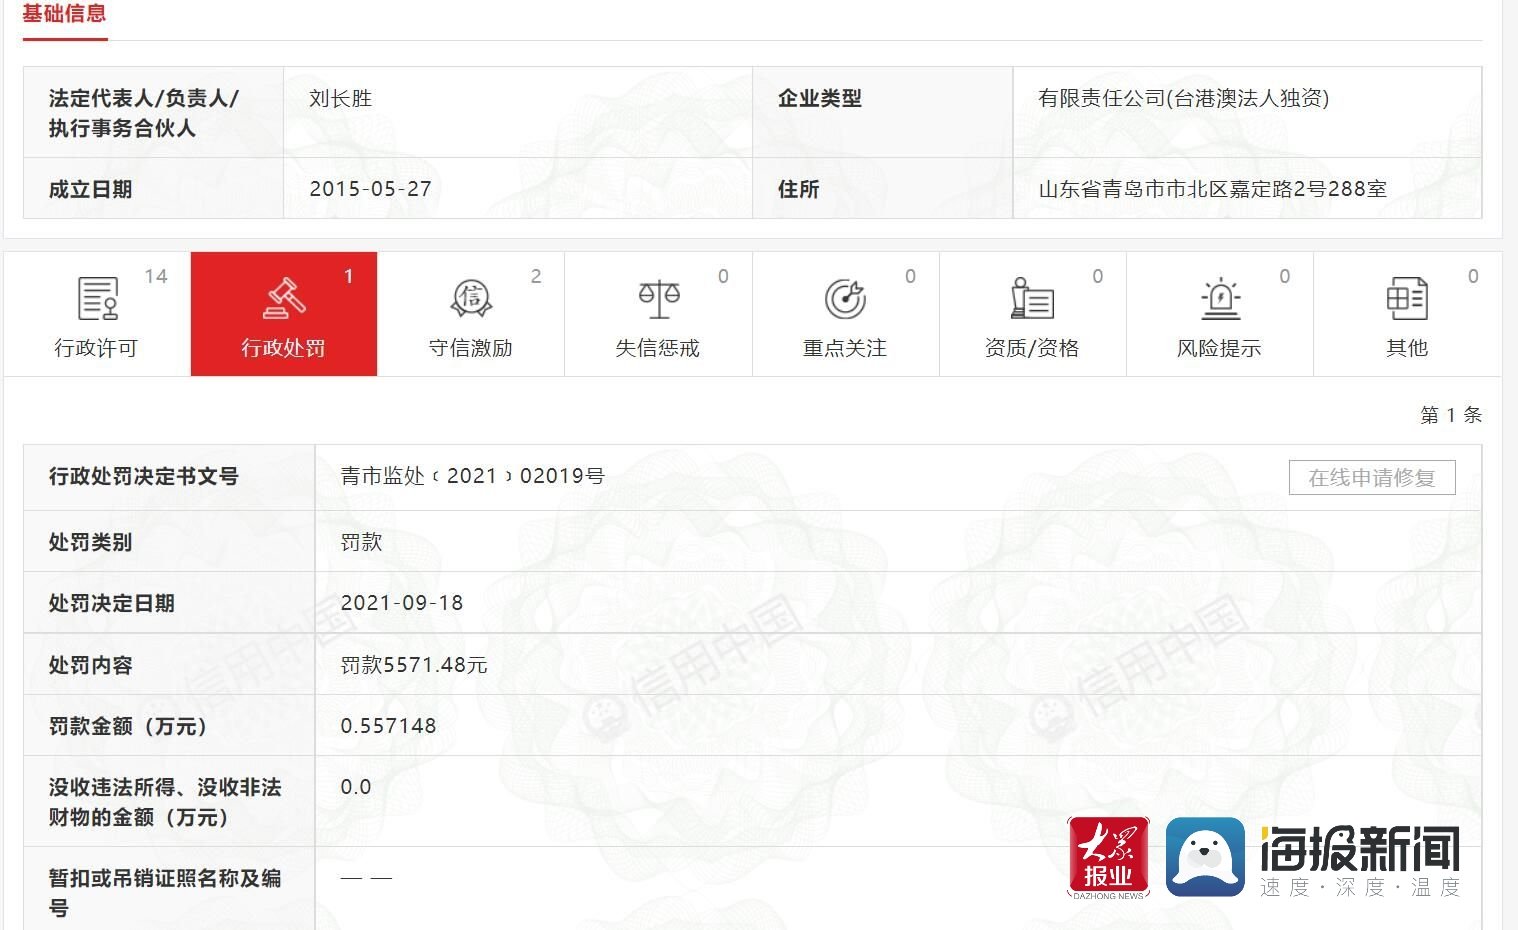Open the 风险提示 alarm icon
Image resolution: width=1518 pixels, height=930 pixels.
[1220, 298]
